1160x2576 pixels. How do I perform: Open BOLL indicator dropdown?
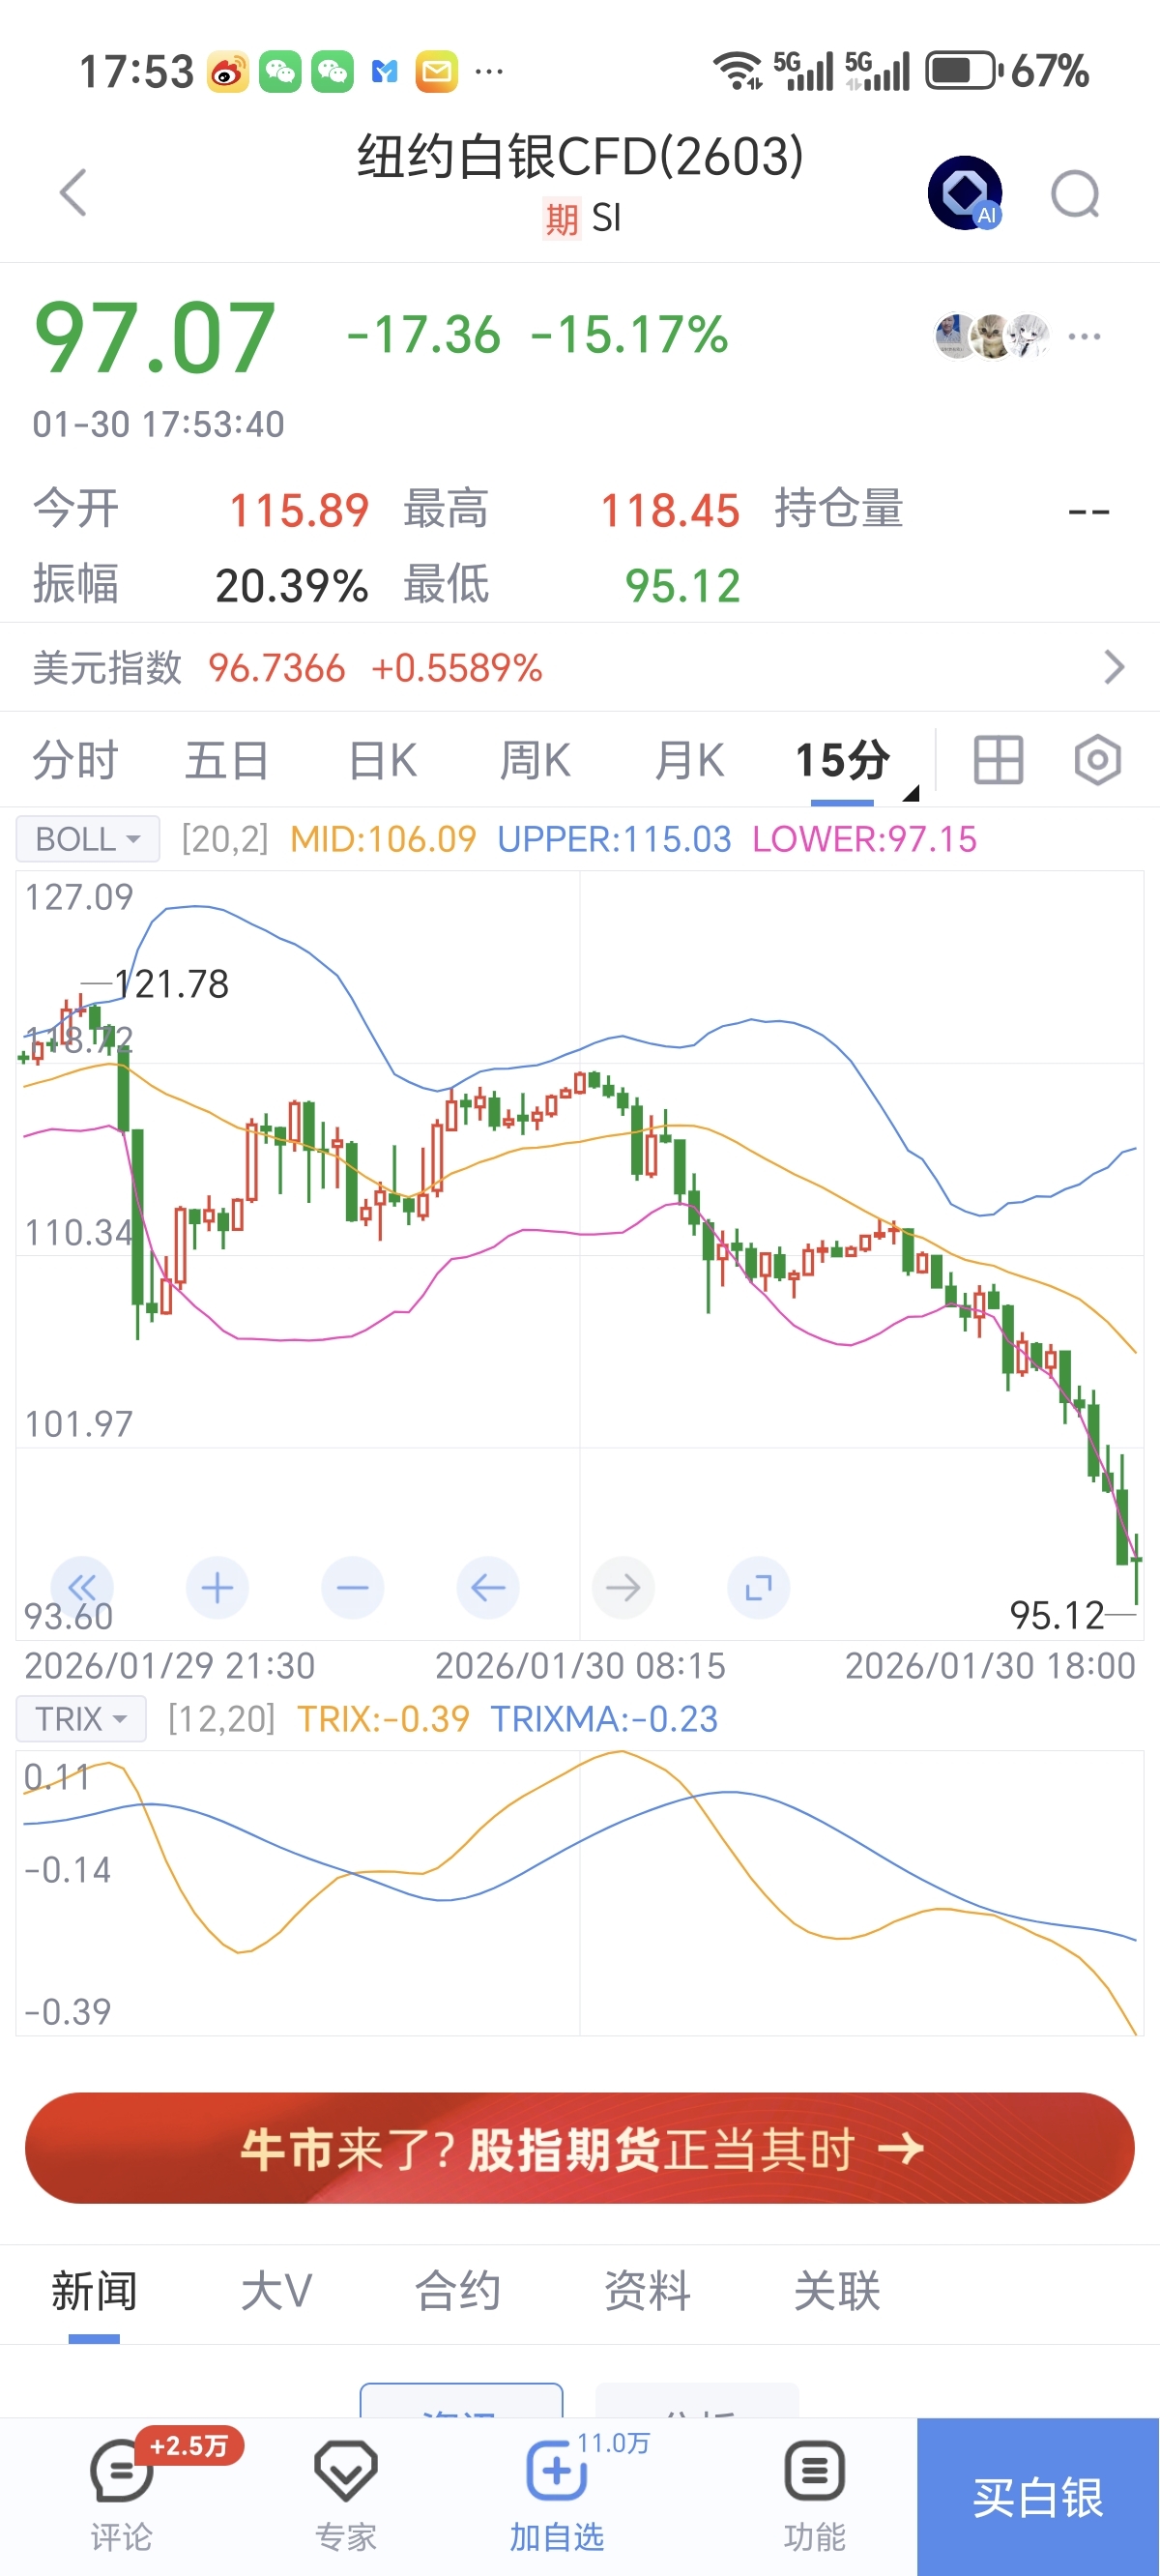tap(88, 839)
